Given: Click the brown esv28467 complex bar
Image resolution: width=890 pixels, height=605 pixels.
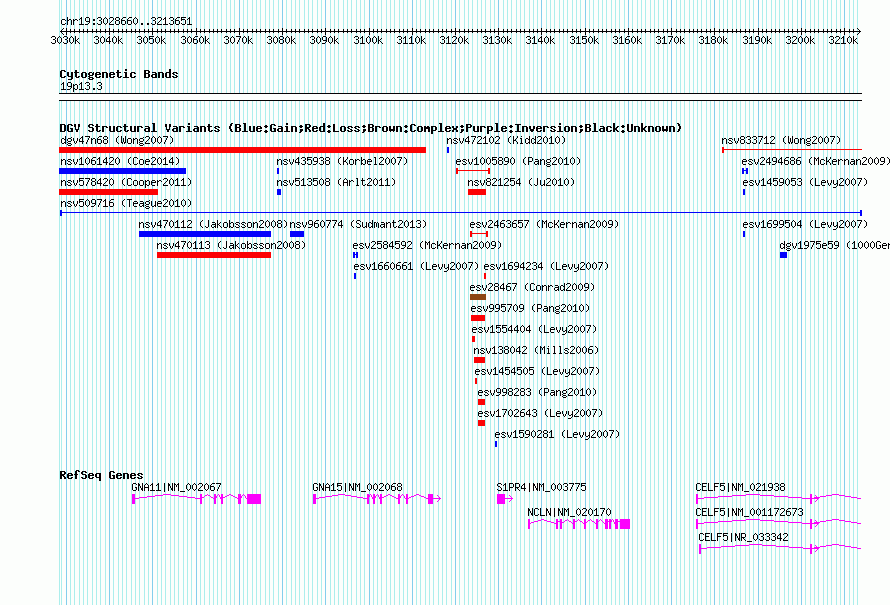Looking at the screenshot, I should [x=478, y=297].
